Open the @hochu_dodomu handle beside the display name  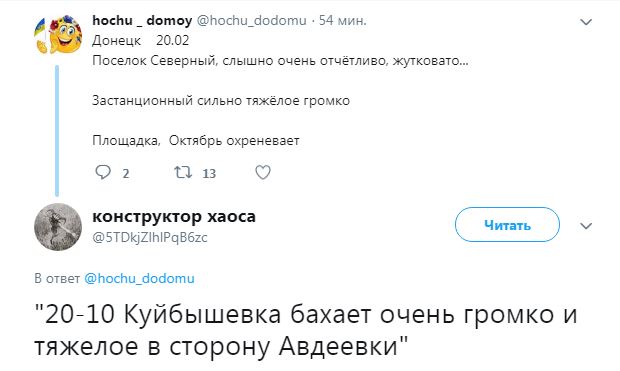tap(251, 20)
